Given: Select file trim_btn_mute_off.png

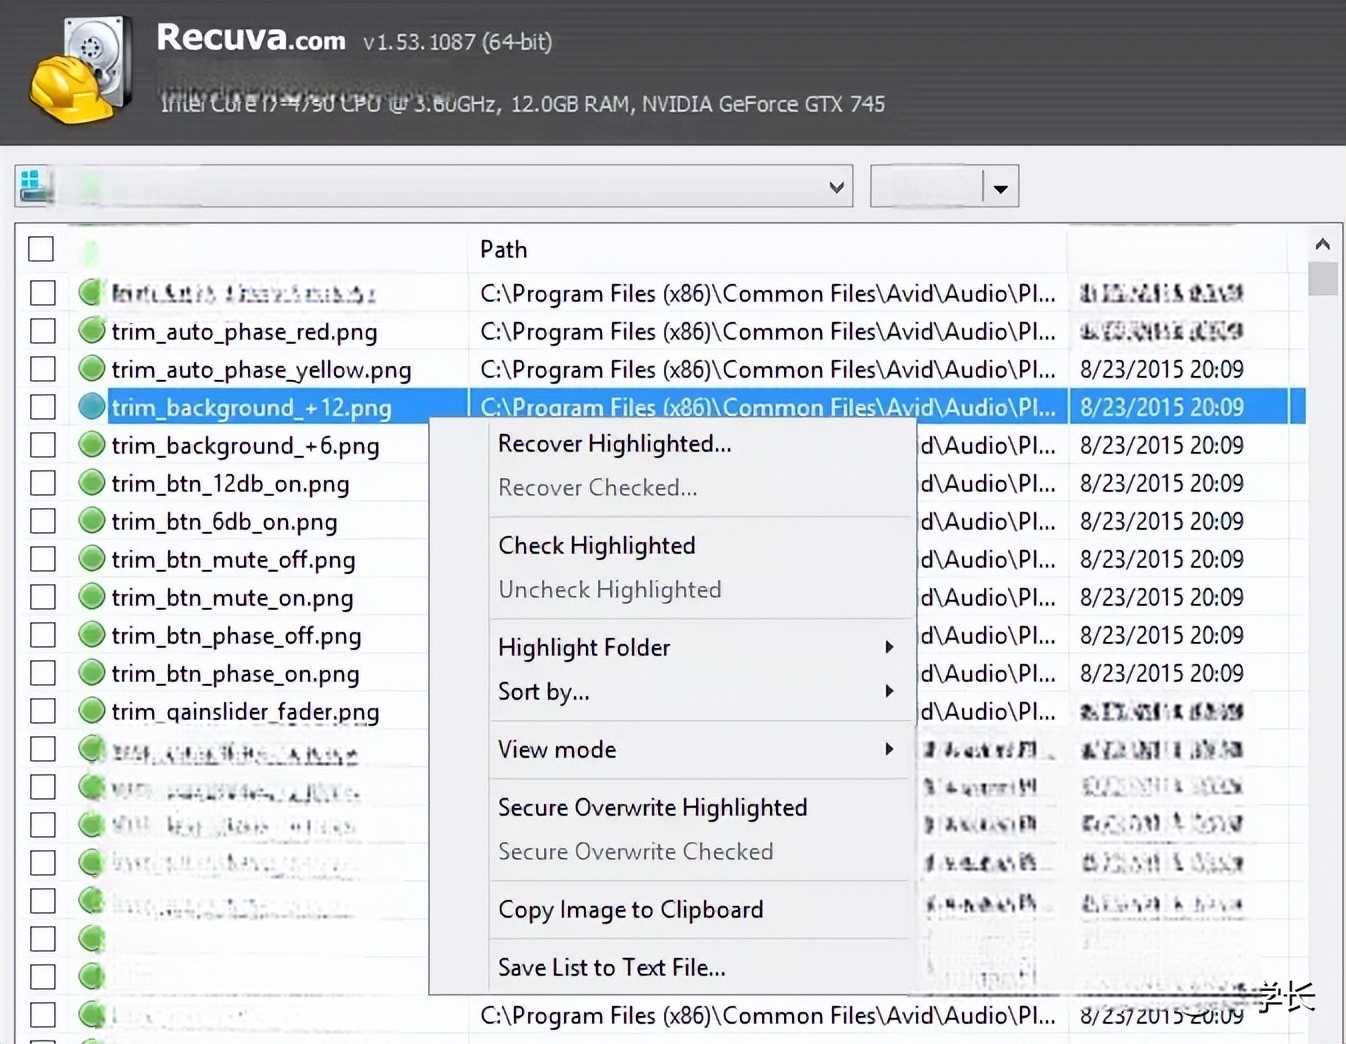Looking at the screenshot, I should pyautogui.click(x=233, y=559).
